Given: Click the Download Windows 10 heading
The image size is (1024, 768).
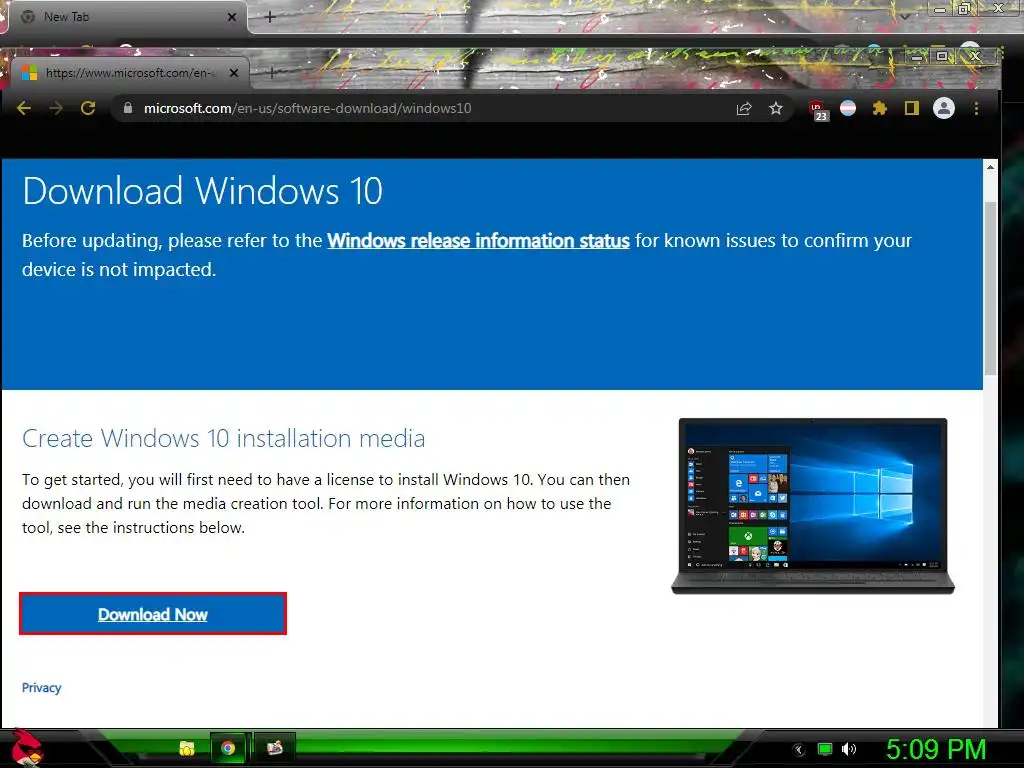Looking at the screenshot, I should [x=202, y=191].
